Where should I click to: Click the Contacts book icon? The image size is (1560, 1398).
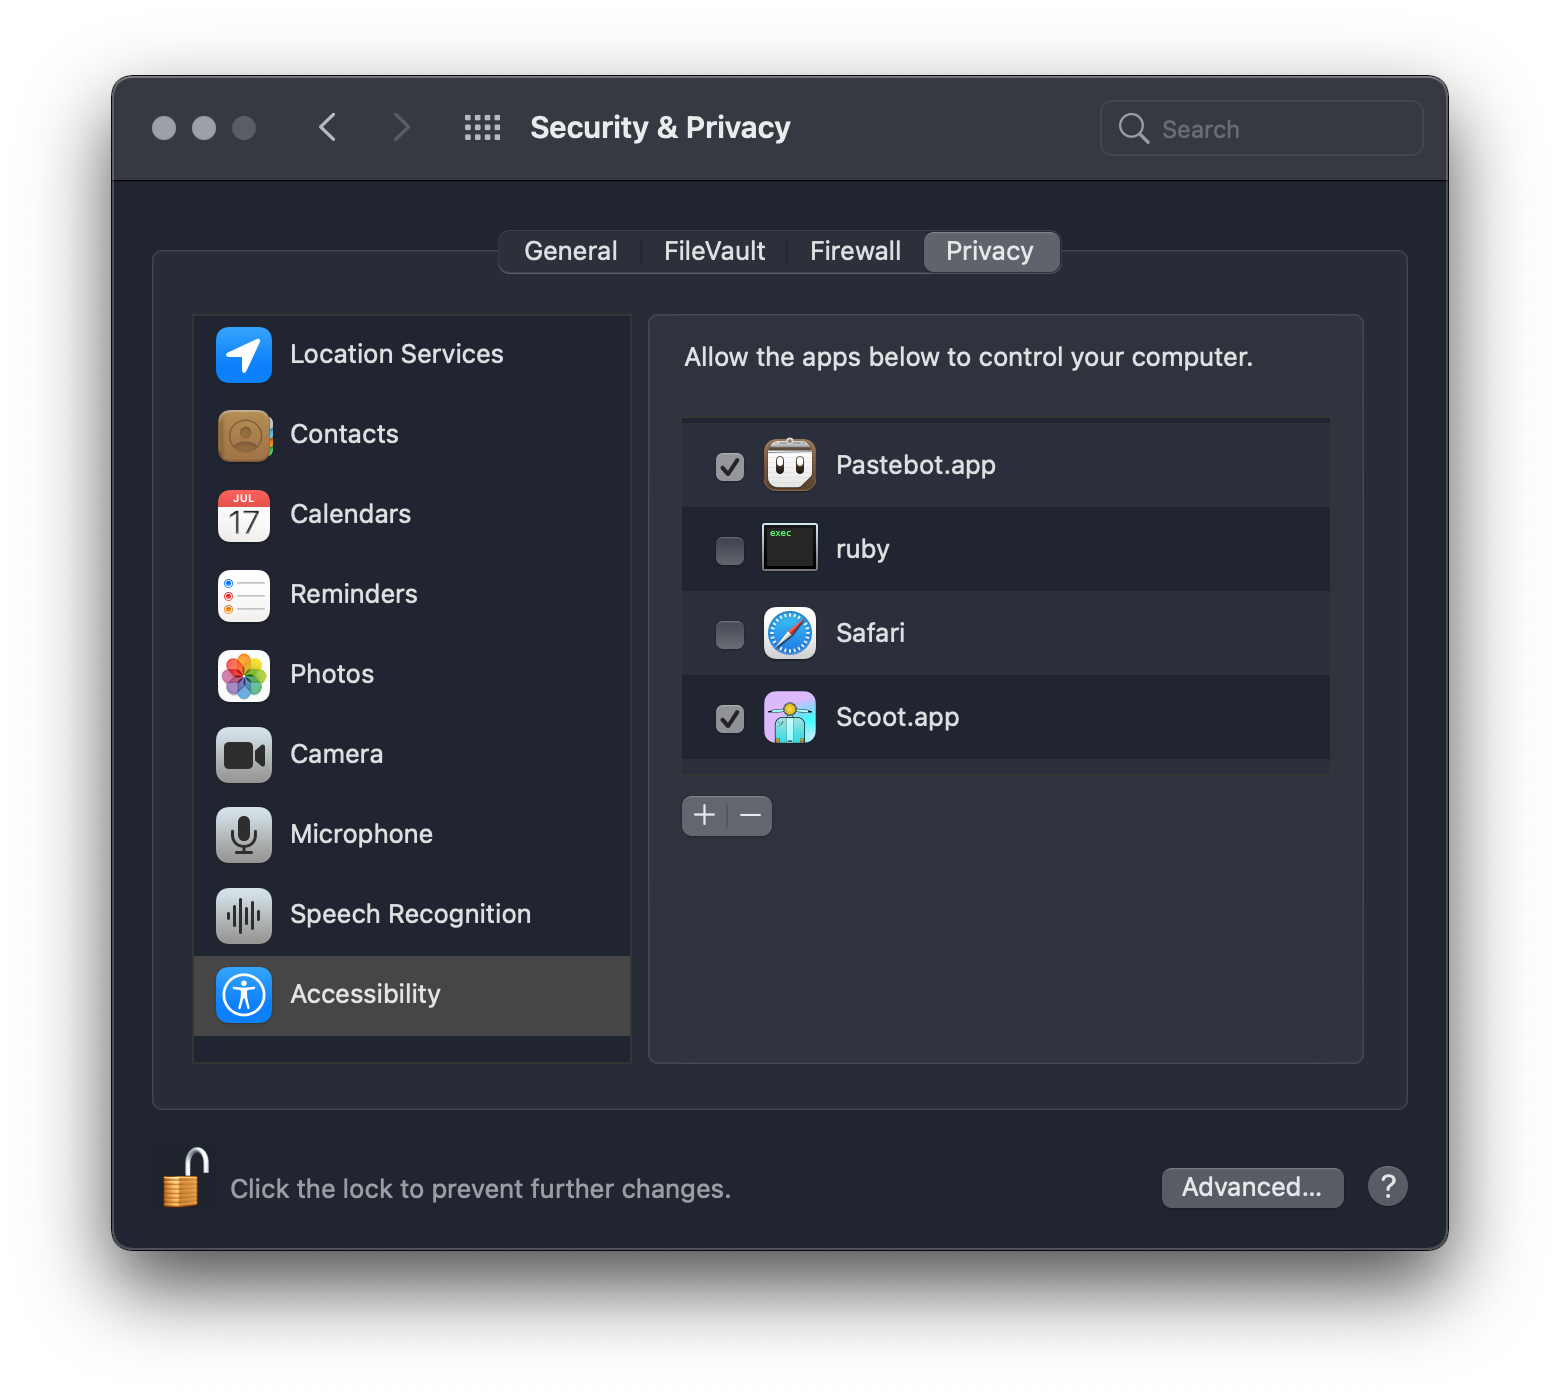pyautogui.click(x=244, y=435)
